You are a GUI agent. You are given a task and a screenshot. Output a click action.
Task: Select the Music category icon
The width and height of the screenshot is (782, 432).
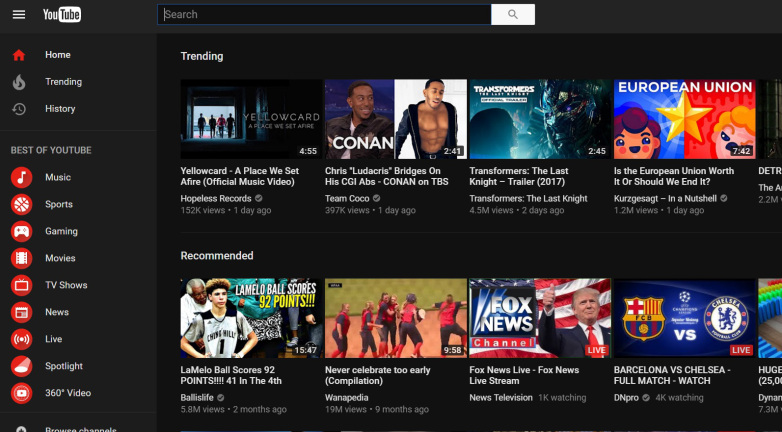click(21, 177)
